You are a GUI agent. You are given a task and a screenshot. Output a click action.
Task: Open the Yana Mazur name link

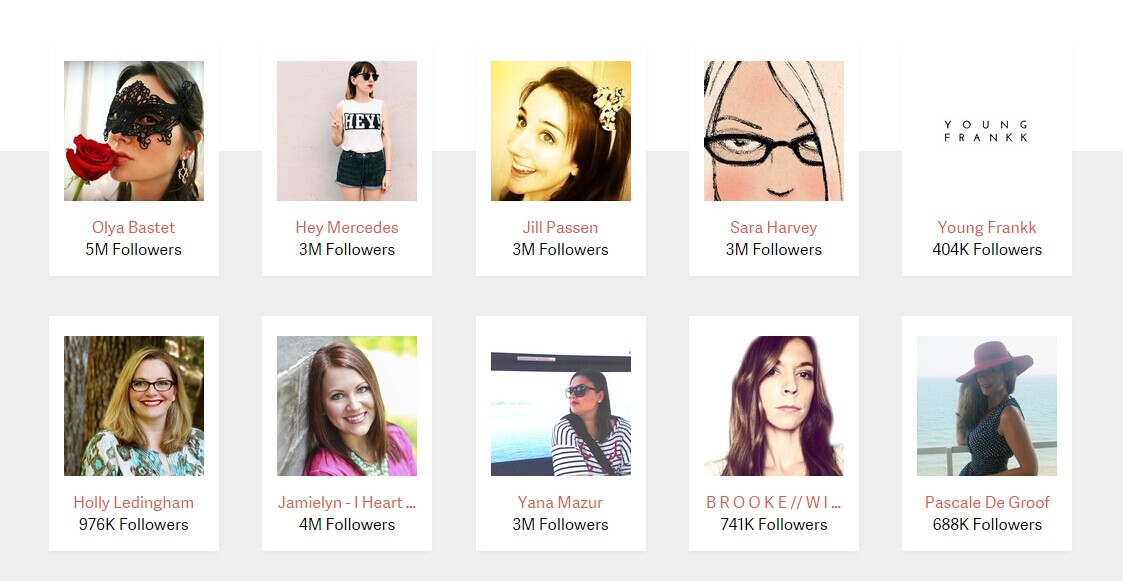point(560,503)
